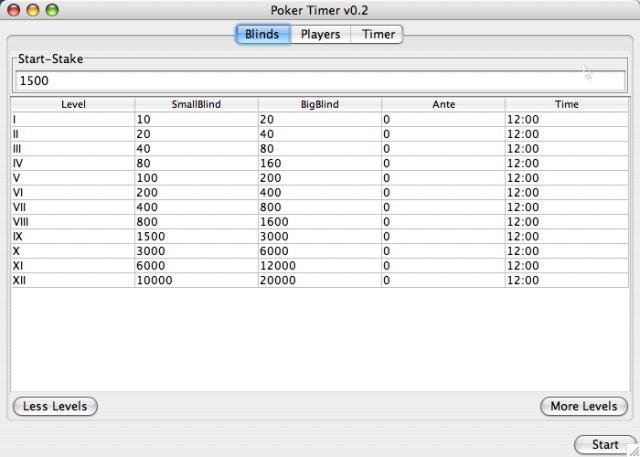Select level IX cell

73,237
